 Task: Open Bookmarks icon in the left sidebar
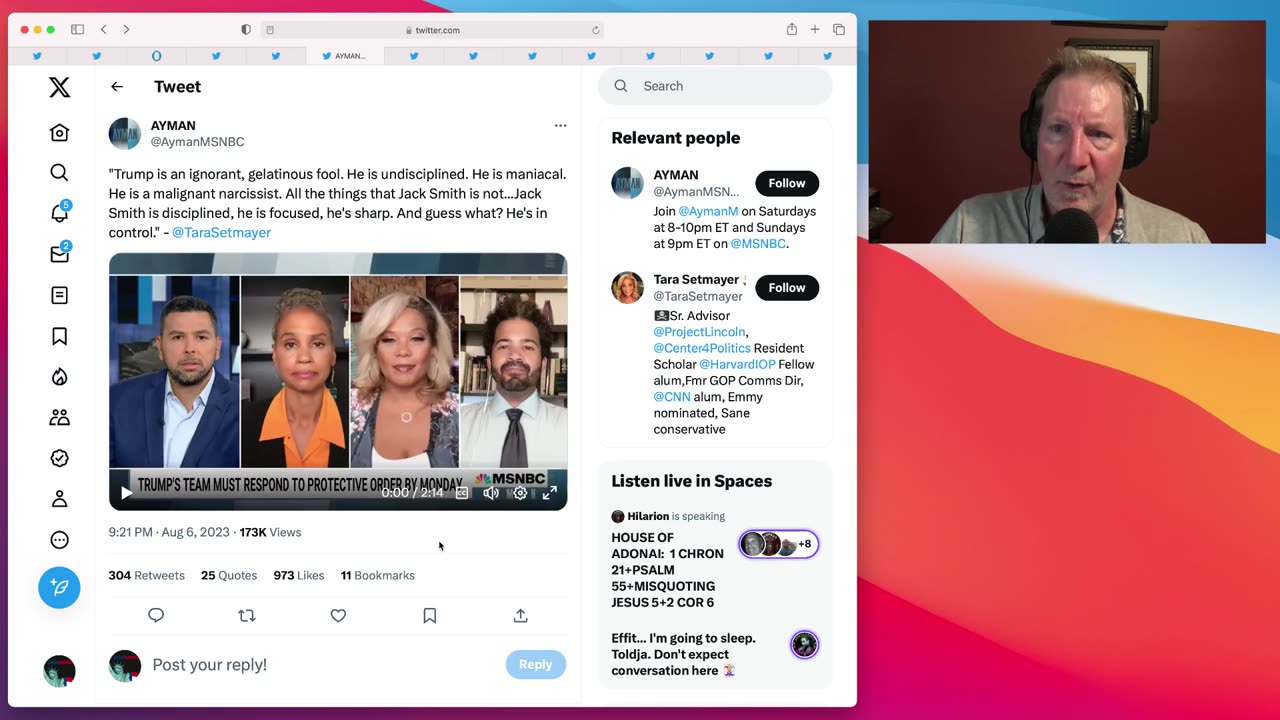pos(60,336)
